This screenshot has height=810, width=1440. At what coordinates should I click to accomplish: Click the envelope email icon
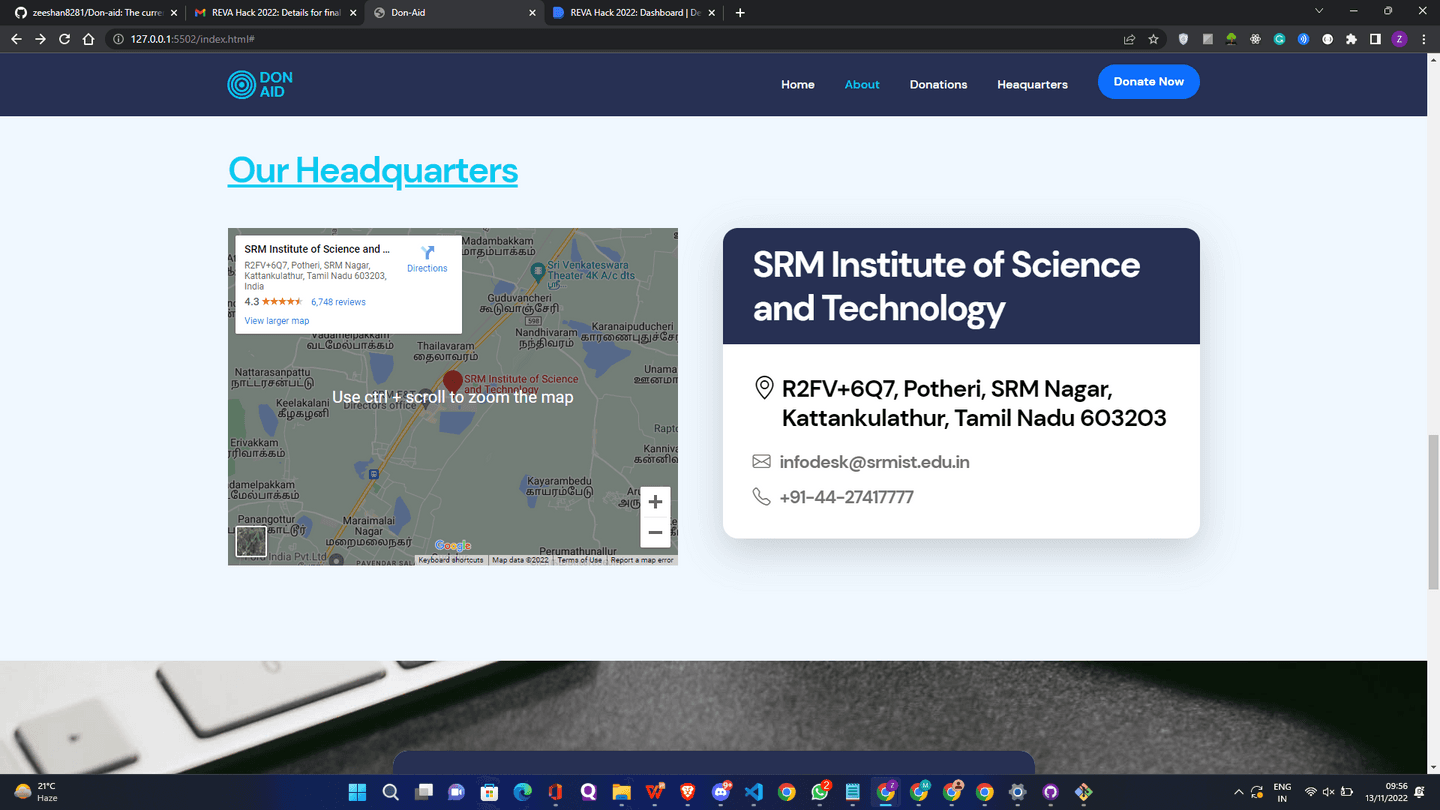(761, 461)
